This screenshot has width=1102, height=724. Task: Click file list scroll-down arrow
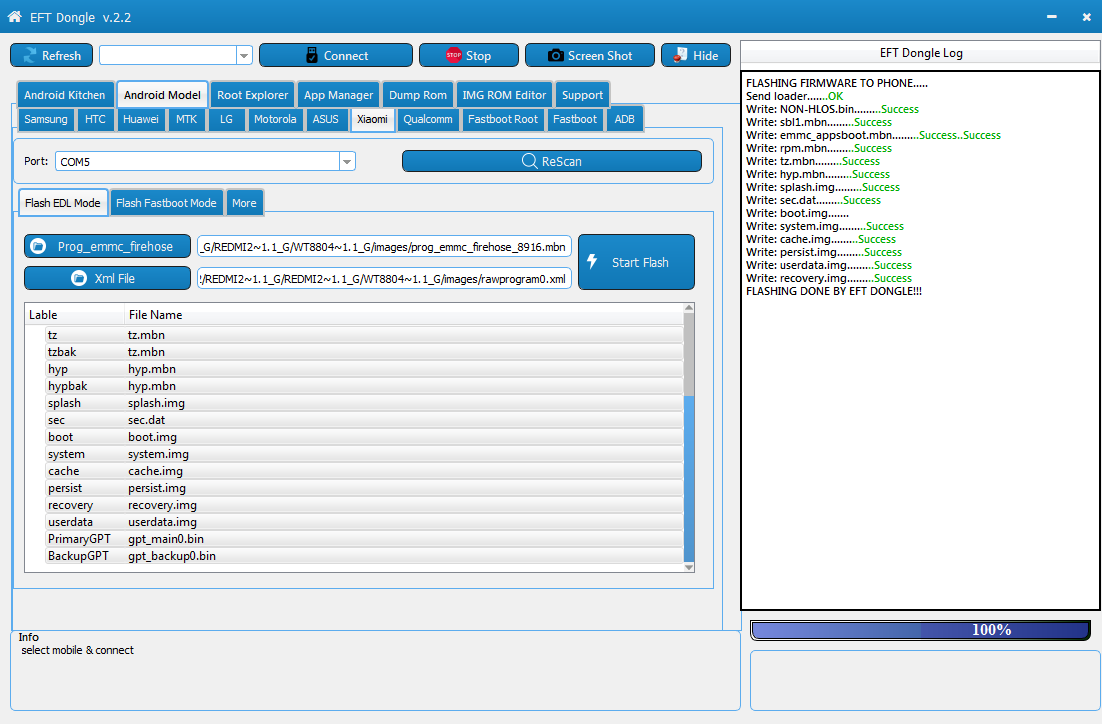(x=688, y=567)
